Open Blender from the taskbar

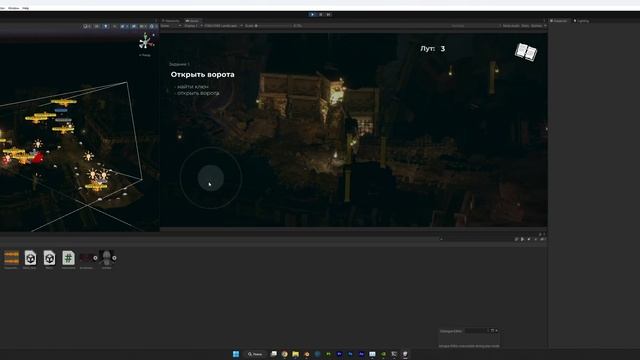(x=307, y=354)
